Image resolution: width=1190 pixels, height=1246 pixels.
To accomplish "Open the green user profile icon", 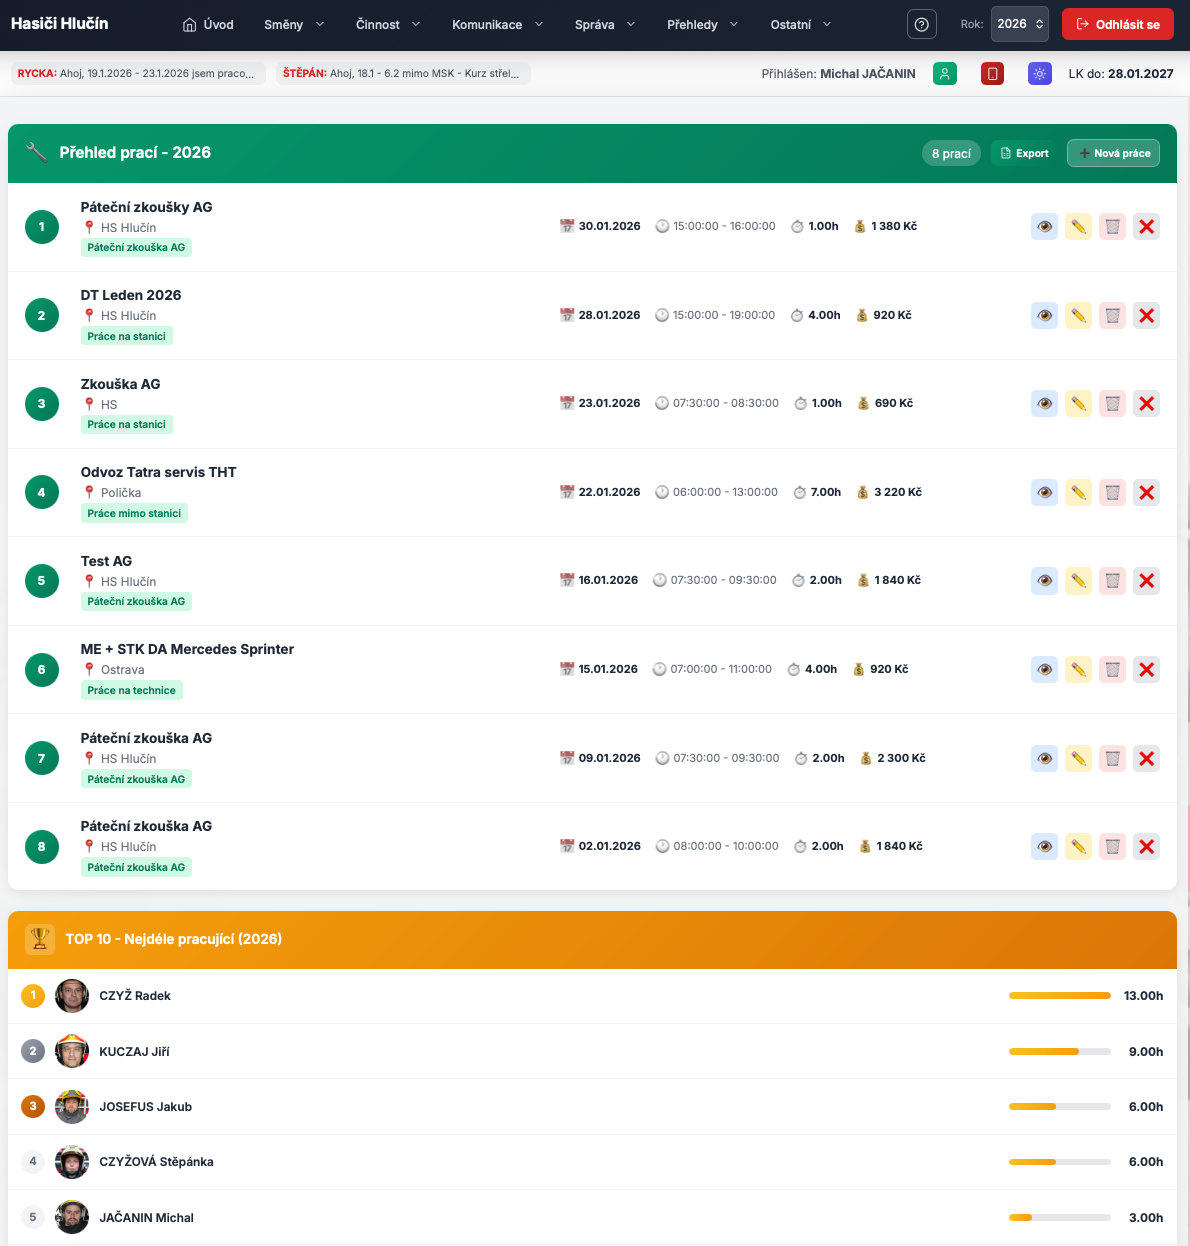I will [x=944, y=73].
